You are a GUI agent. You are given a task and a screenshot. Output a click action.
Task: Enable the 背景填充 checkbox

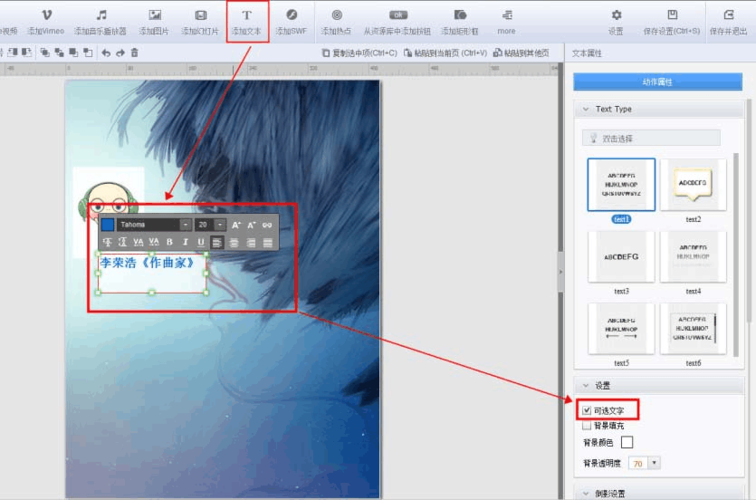tap(587, 426)
